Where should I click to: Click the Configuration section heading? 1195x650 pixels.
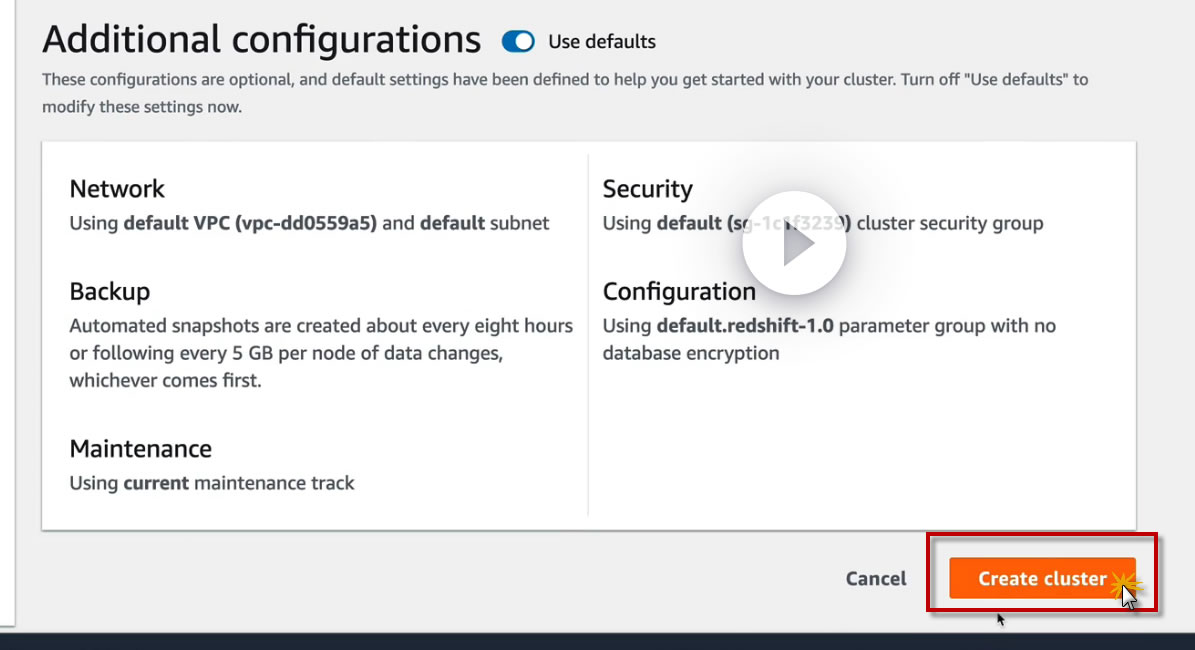click(x=679, y=292)
